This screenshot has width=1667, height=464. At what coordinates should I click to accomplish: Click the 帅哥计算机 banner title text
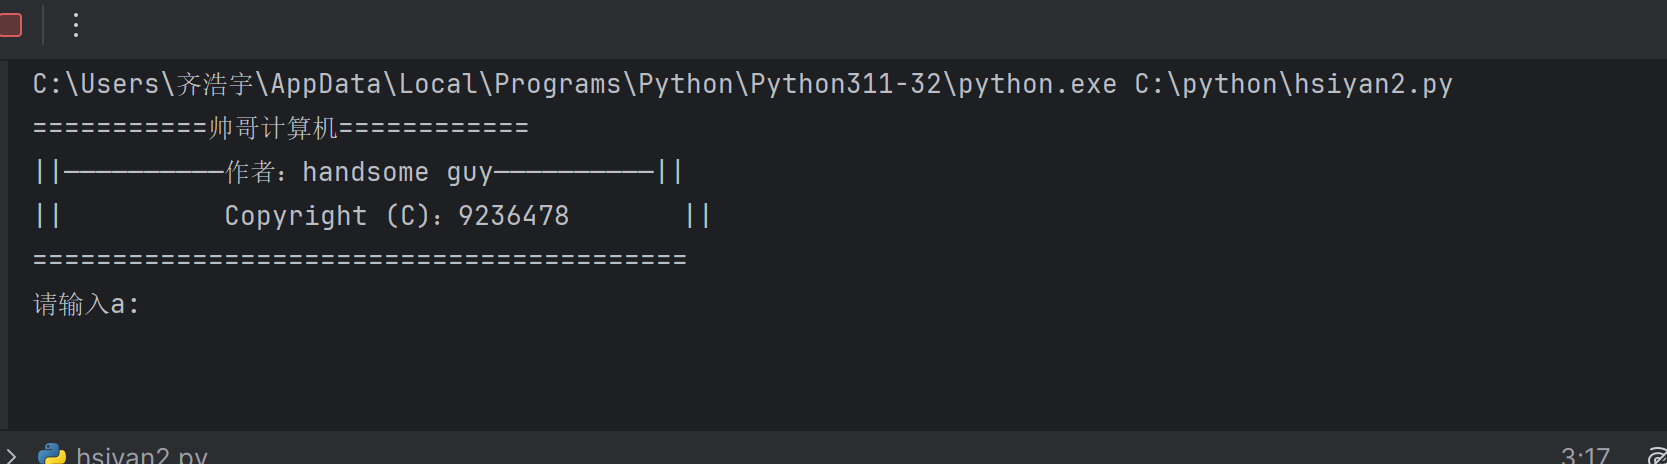(x=273, y=128)
